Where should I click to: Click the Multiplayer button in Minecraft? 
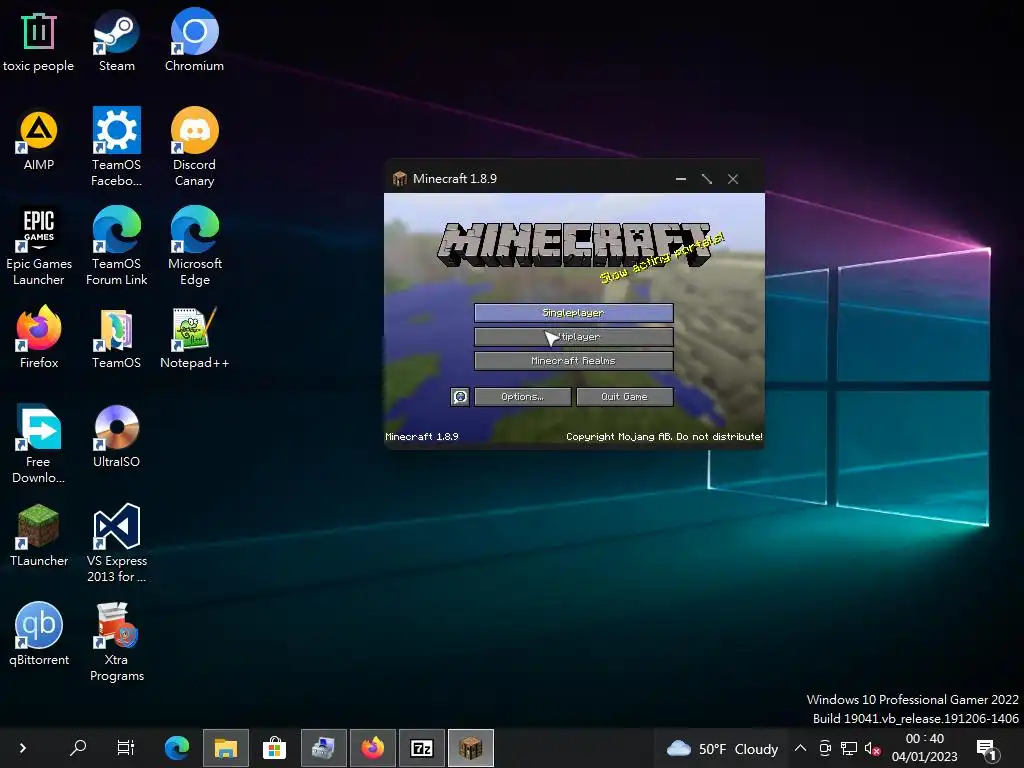click(573, 337)
